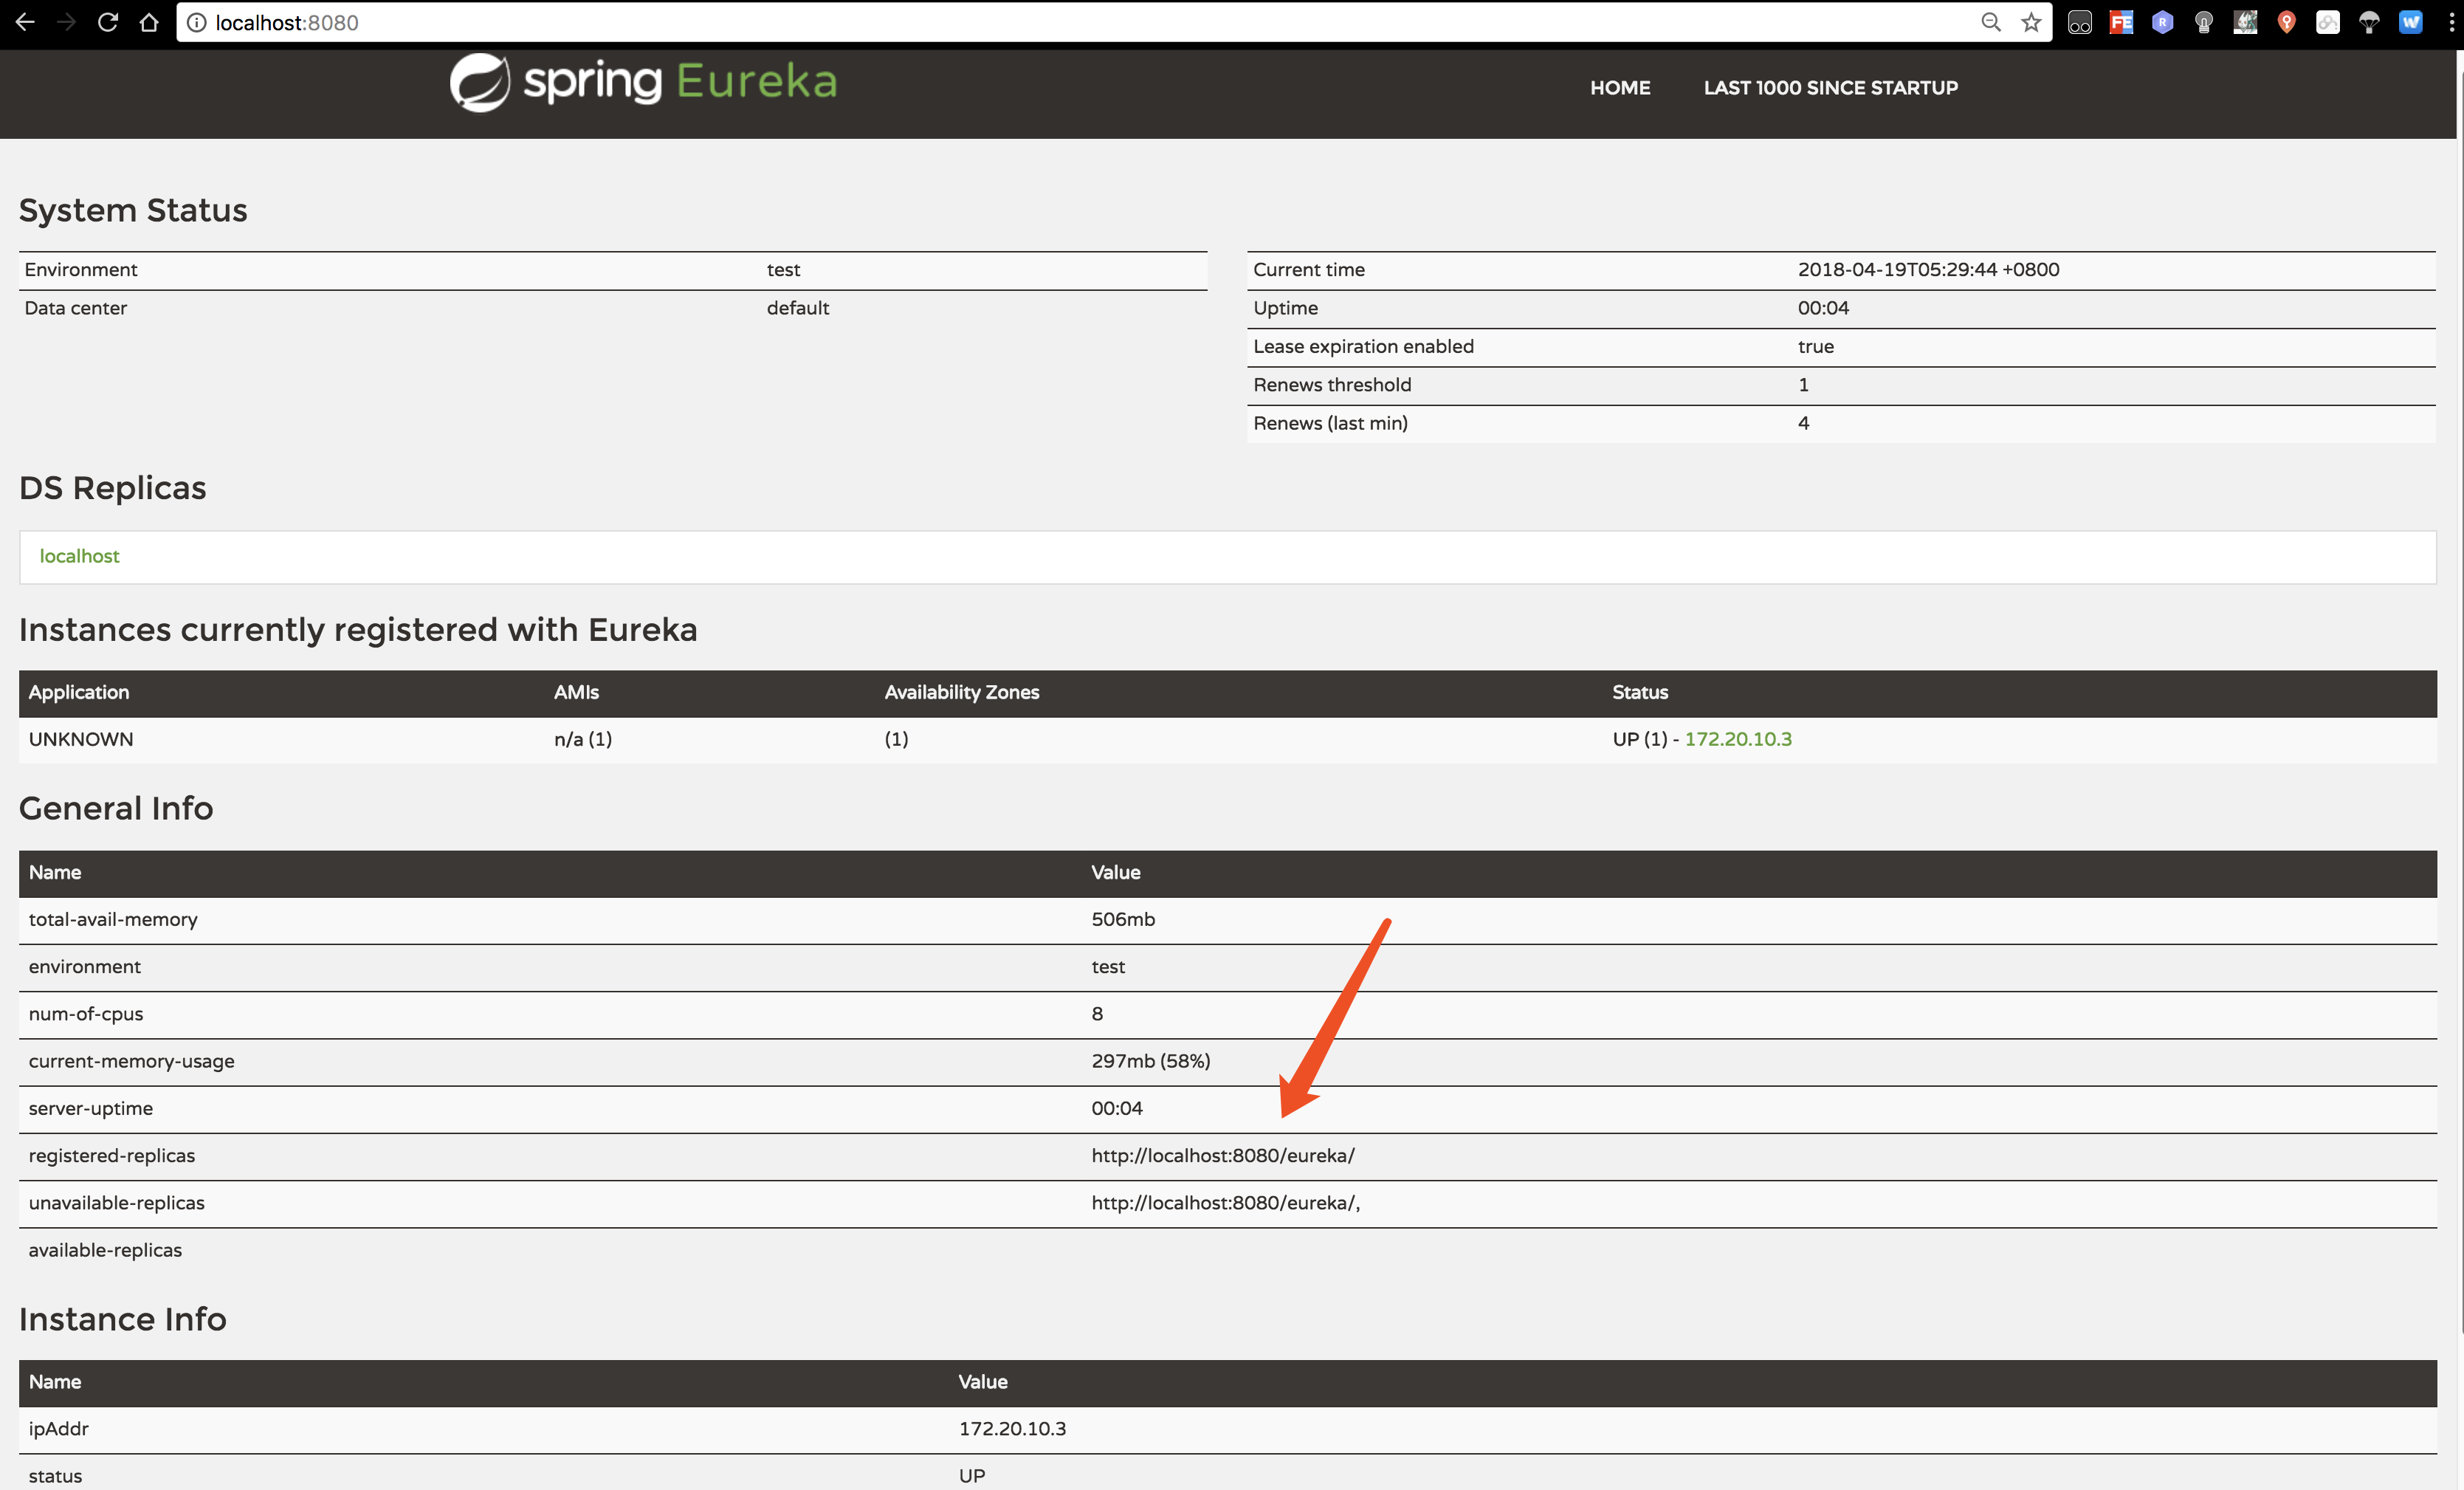Image resolution: width=2464 pixels, height=1490 pixels.
Task: Reload the page
Action: click(108, 22)
